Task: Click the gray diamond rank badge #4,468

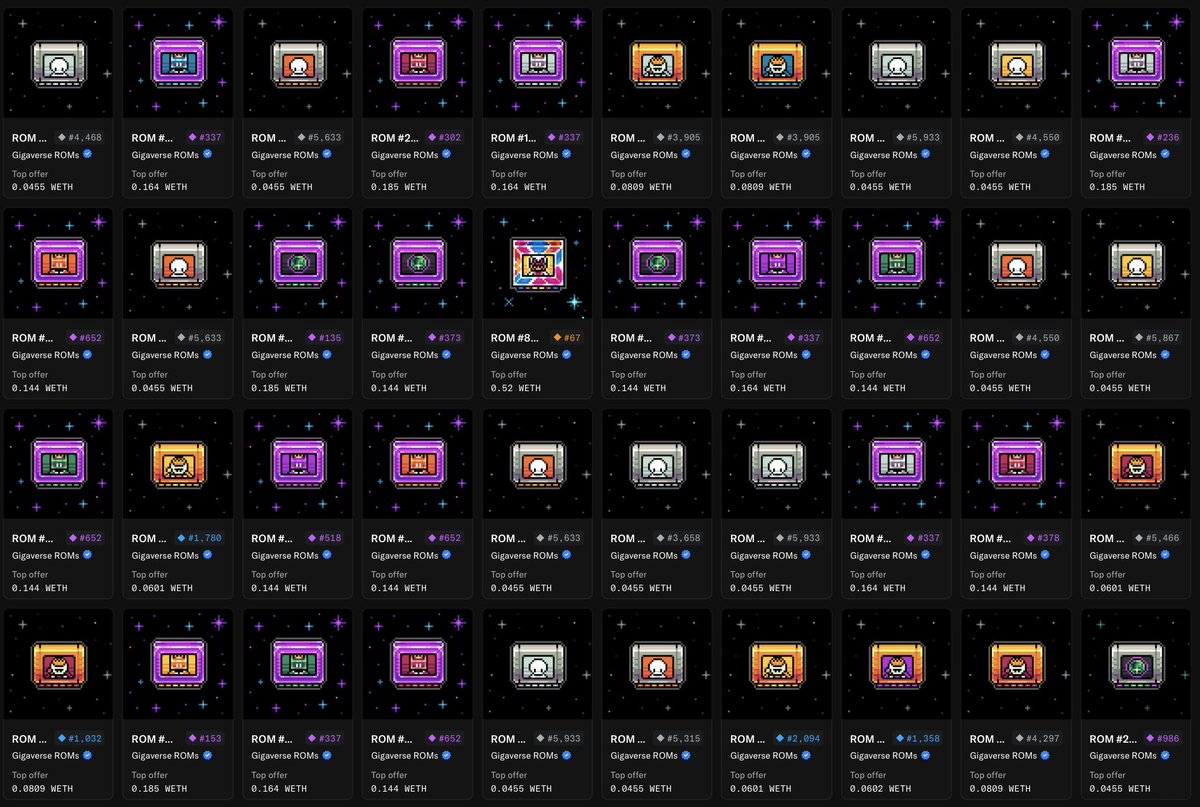Action: tap(78, 138)
